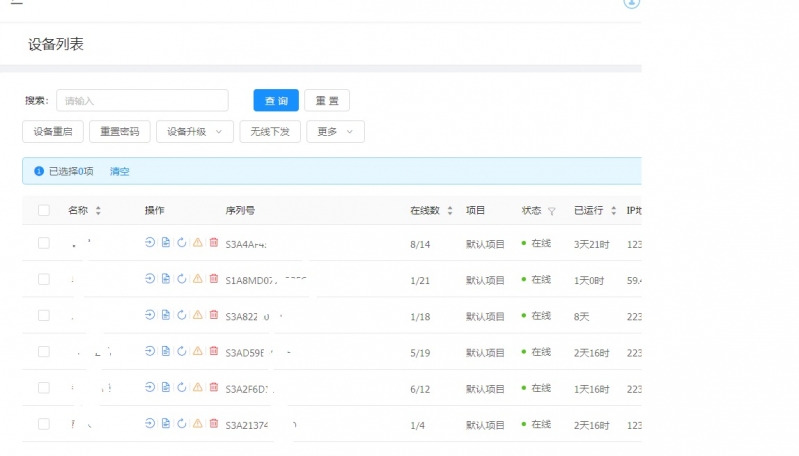799x456 pixels.
Task: Sort by 已运行 column arrows
Action: (x=614, y=210)
